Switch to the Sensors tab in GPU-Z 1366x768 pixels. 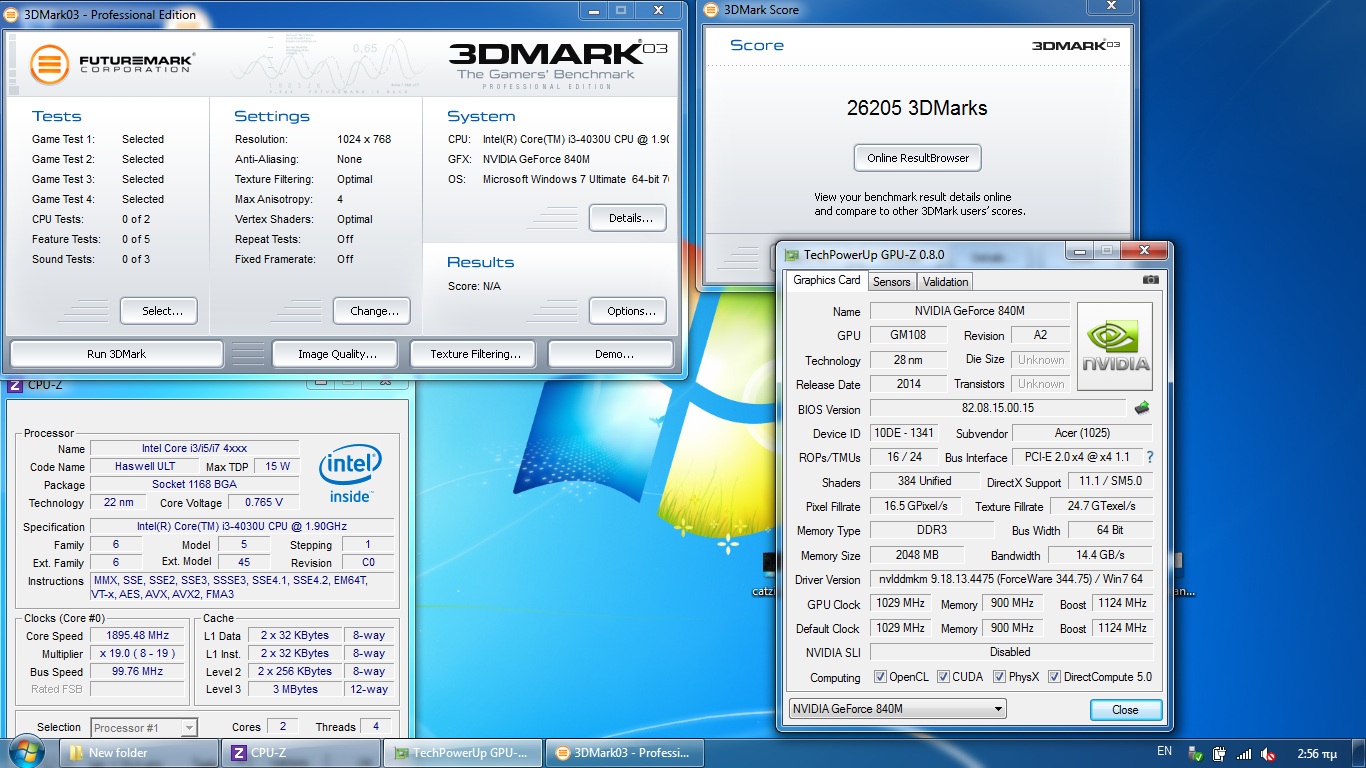click(x=891, y=282)
